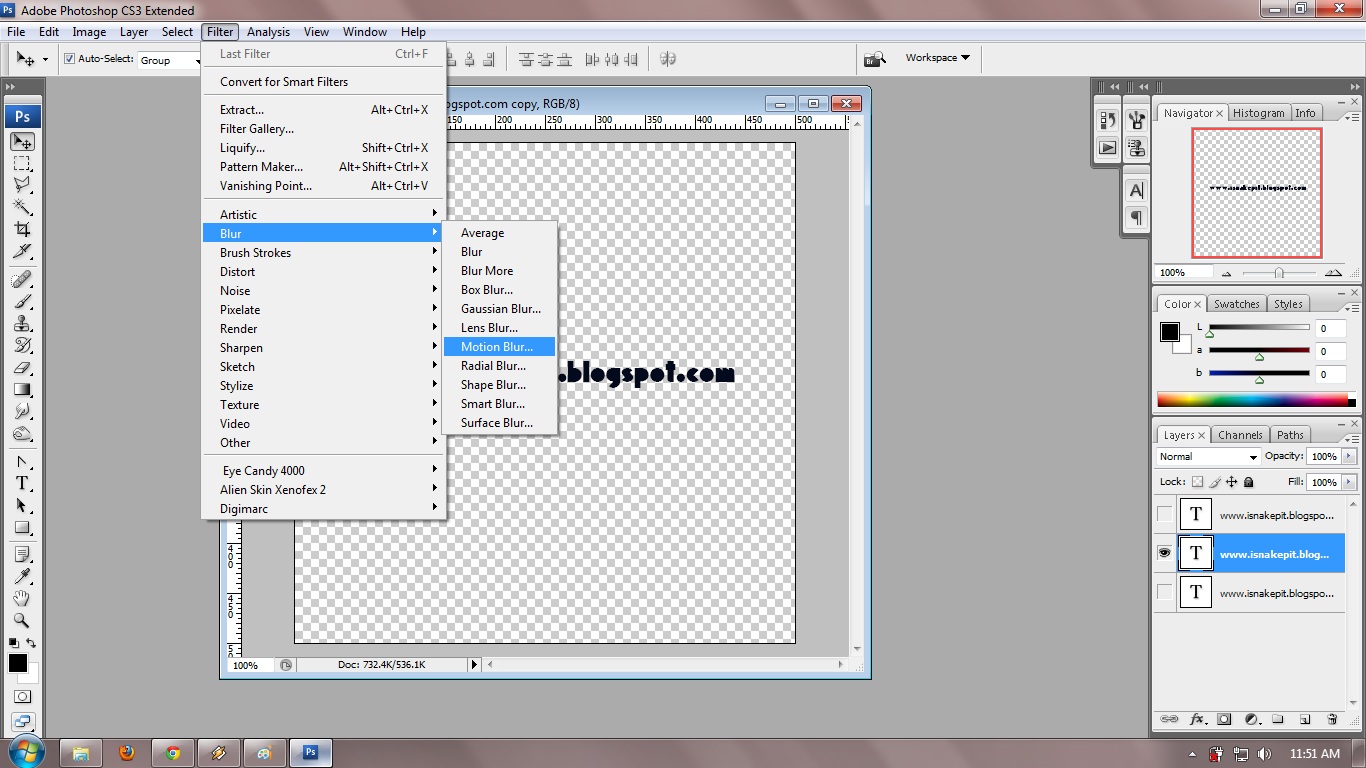Viewport: 1366px width, 768px height.
Task: Show the top text layer visibility
Action: (x=1164, y=514)
